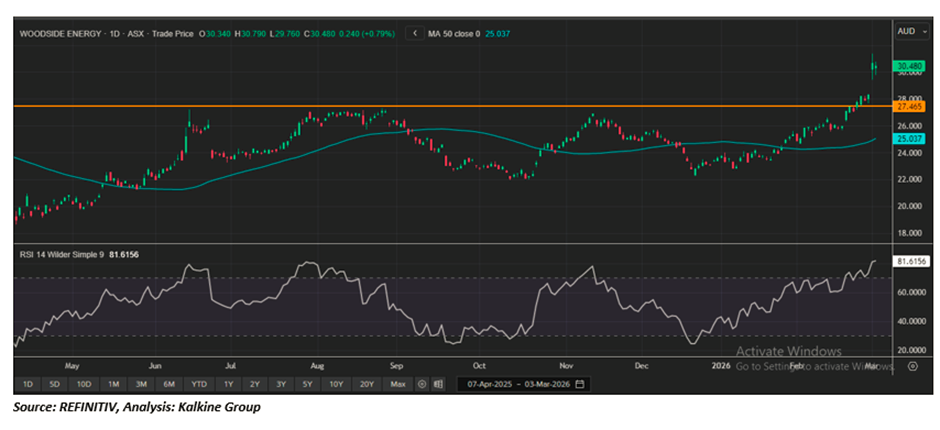Switch to the 1M time range

(x=114, y=384)
